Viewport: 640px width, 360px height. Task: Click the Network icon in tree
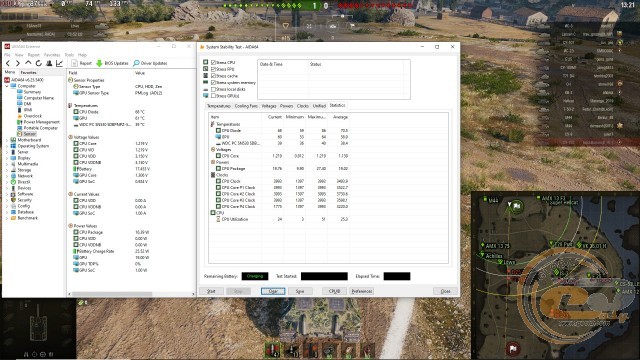(13, 176)
